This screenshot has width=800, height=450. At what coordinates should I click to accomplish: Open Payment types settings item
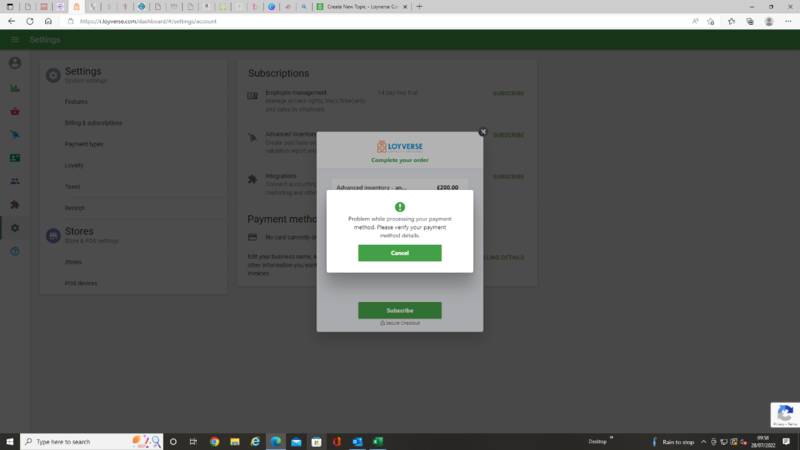[84, 144]
